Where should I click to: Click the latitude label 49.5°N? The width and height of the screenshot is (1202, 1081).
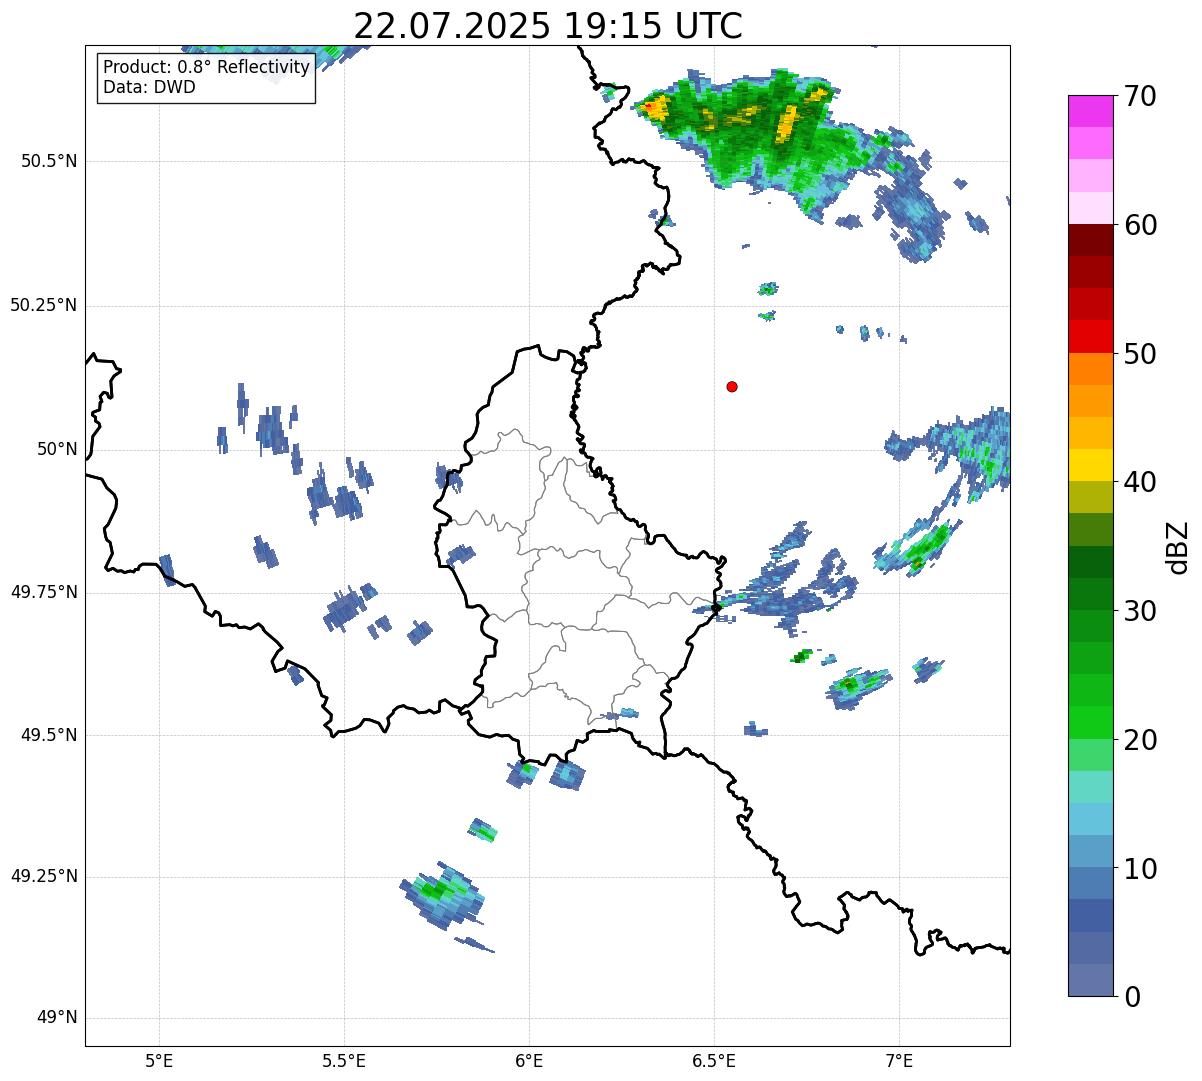tap(49, 735)
